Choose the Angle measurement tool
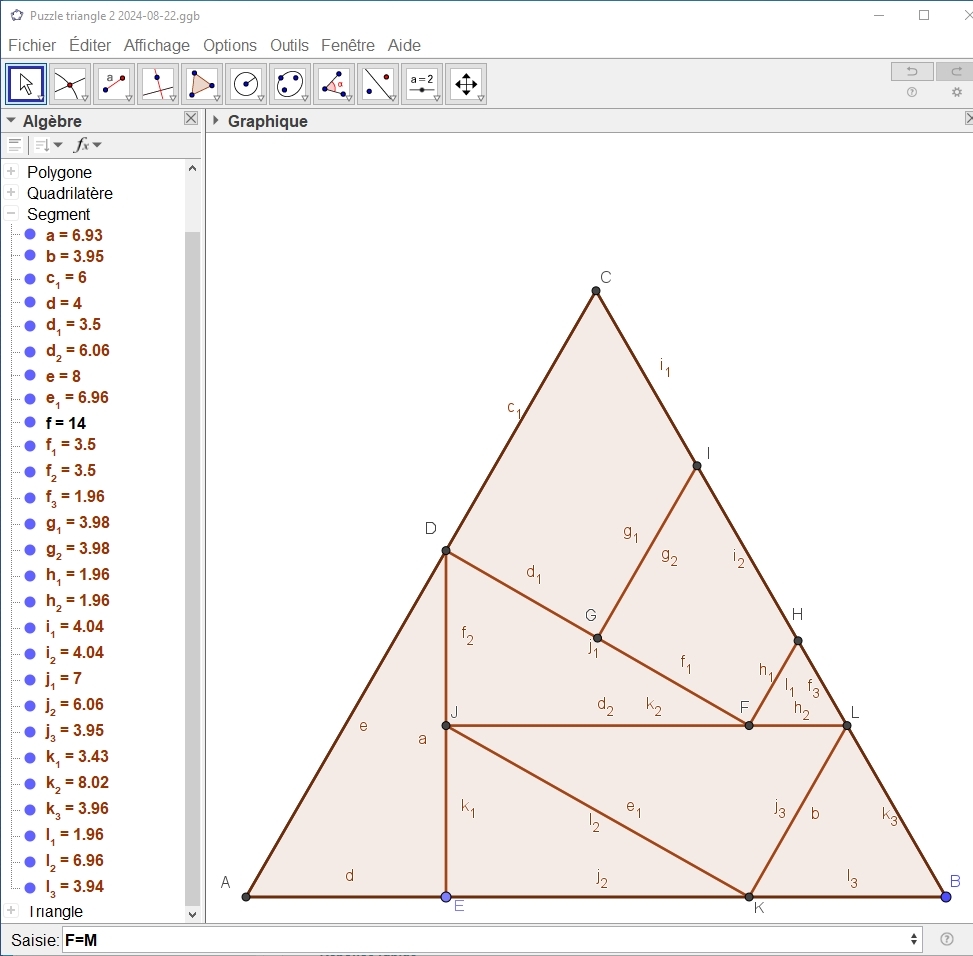The height and width of the screenshot is (956, 973). [x=334, y=84]
